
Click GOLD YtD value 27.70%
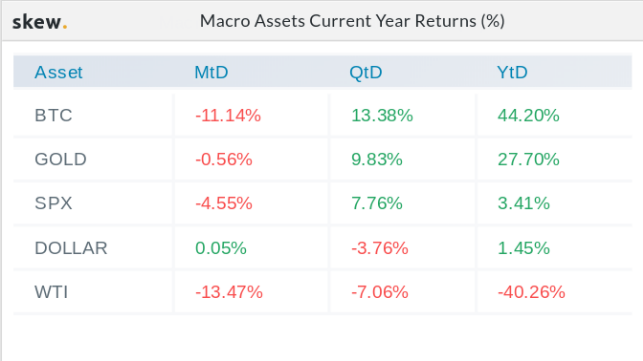(x=529, y=159)
